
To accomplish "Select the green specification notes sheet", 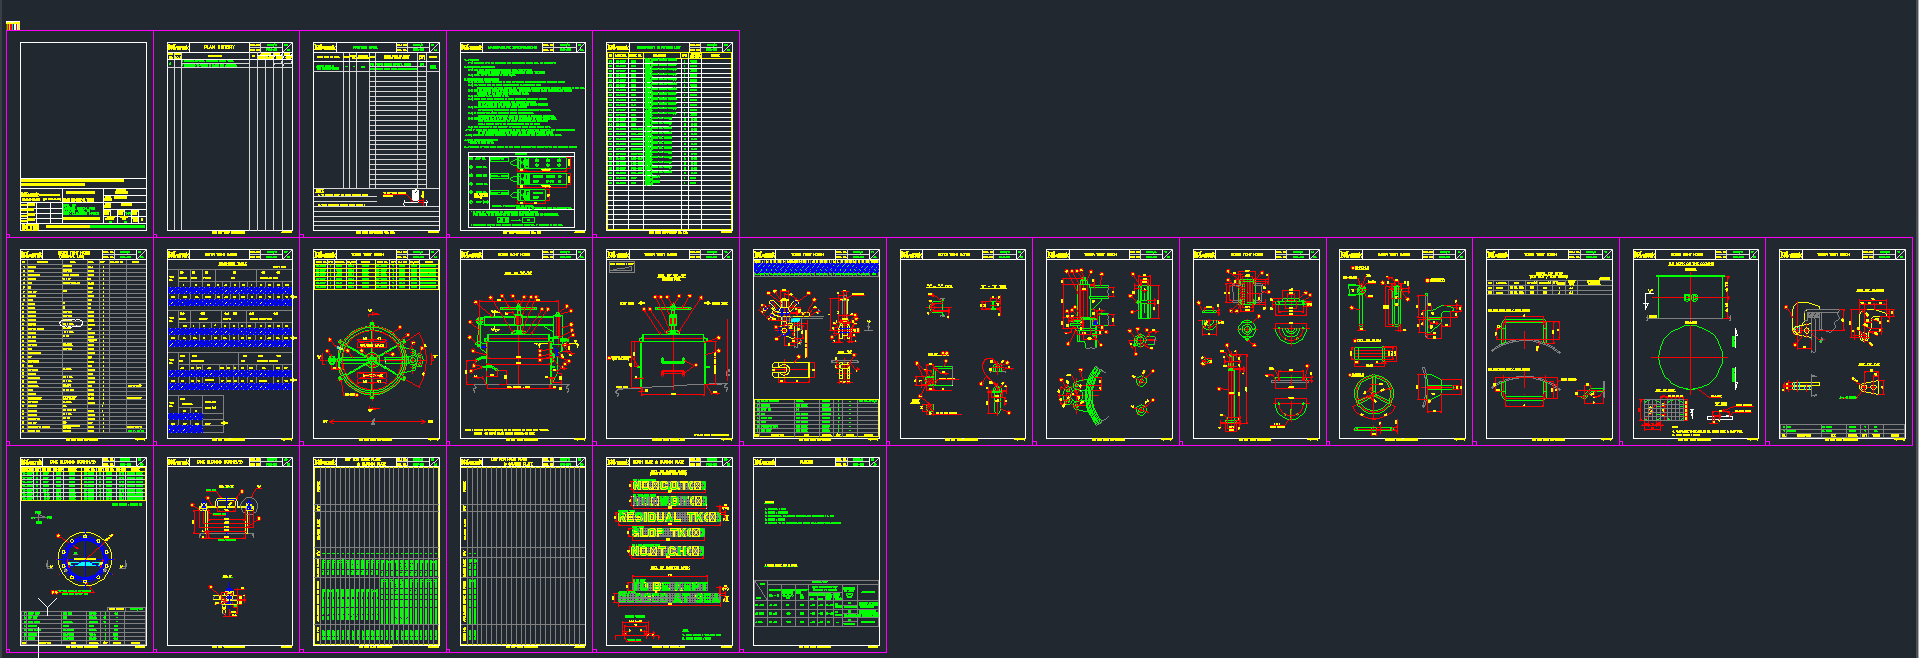I will pyautogui.click(x=523, y=136).
